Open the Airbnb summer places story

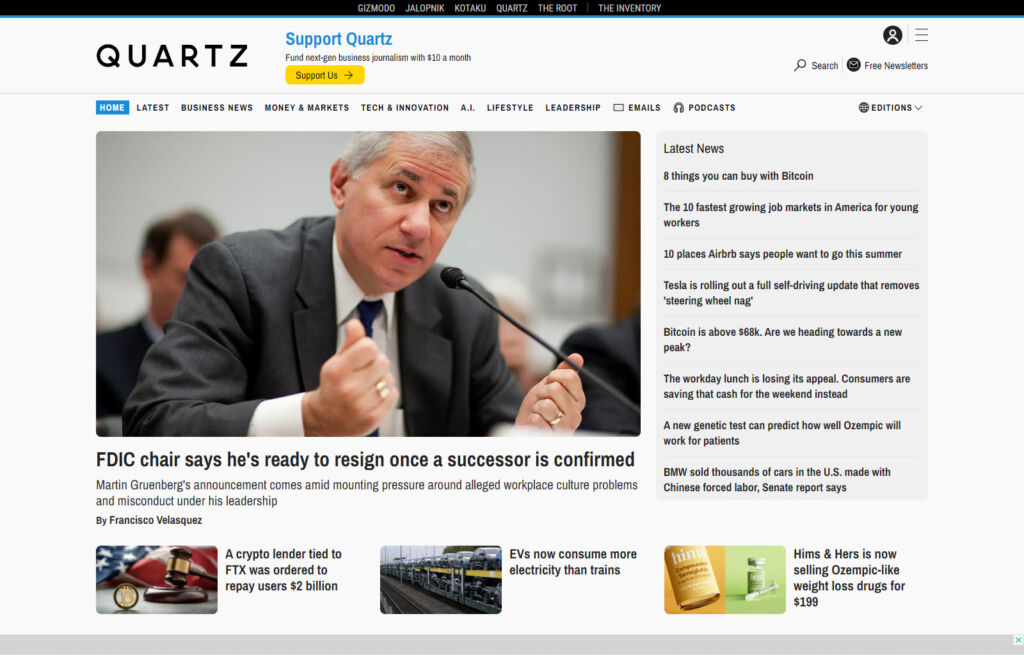[x=782, y=254]
